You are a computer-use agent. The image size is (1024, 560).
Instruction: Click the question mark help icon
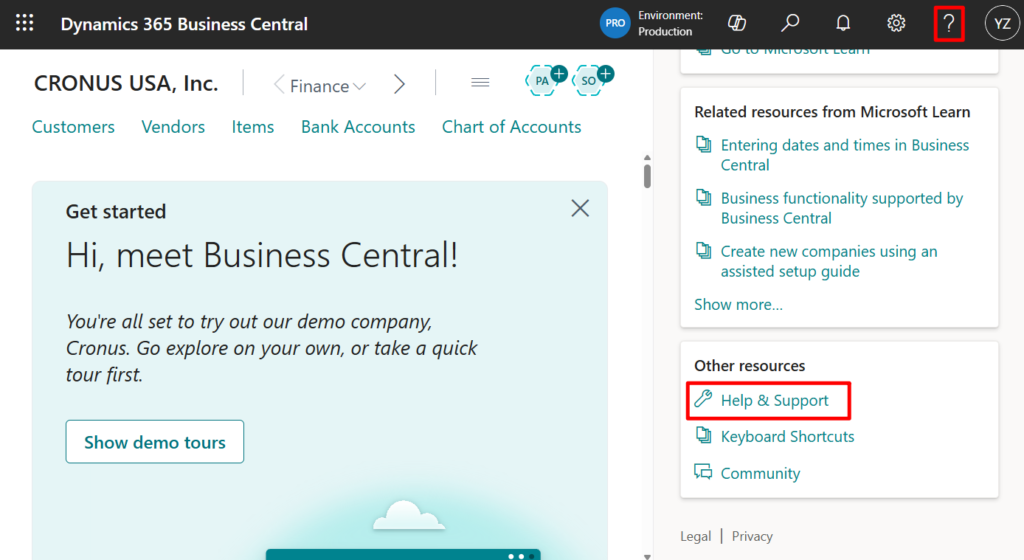pyautogui.click(x=949, y=24)
